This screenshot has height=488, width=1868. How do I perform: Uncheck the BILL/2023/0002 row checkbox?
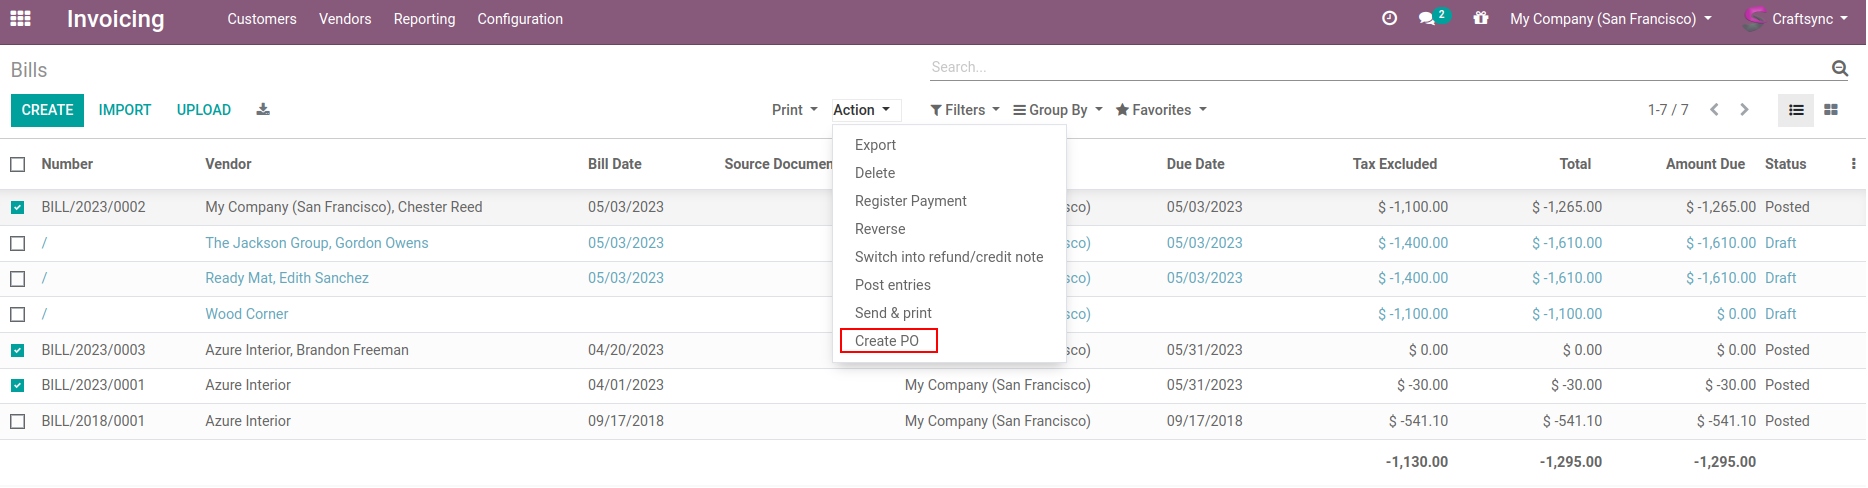[x=18, y=208]
